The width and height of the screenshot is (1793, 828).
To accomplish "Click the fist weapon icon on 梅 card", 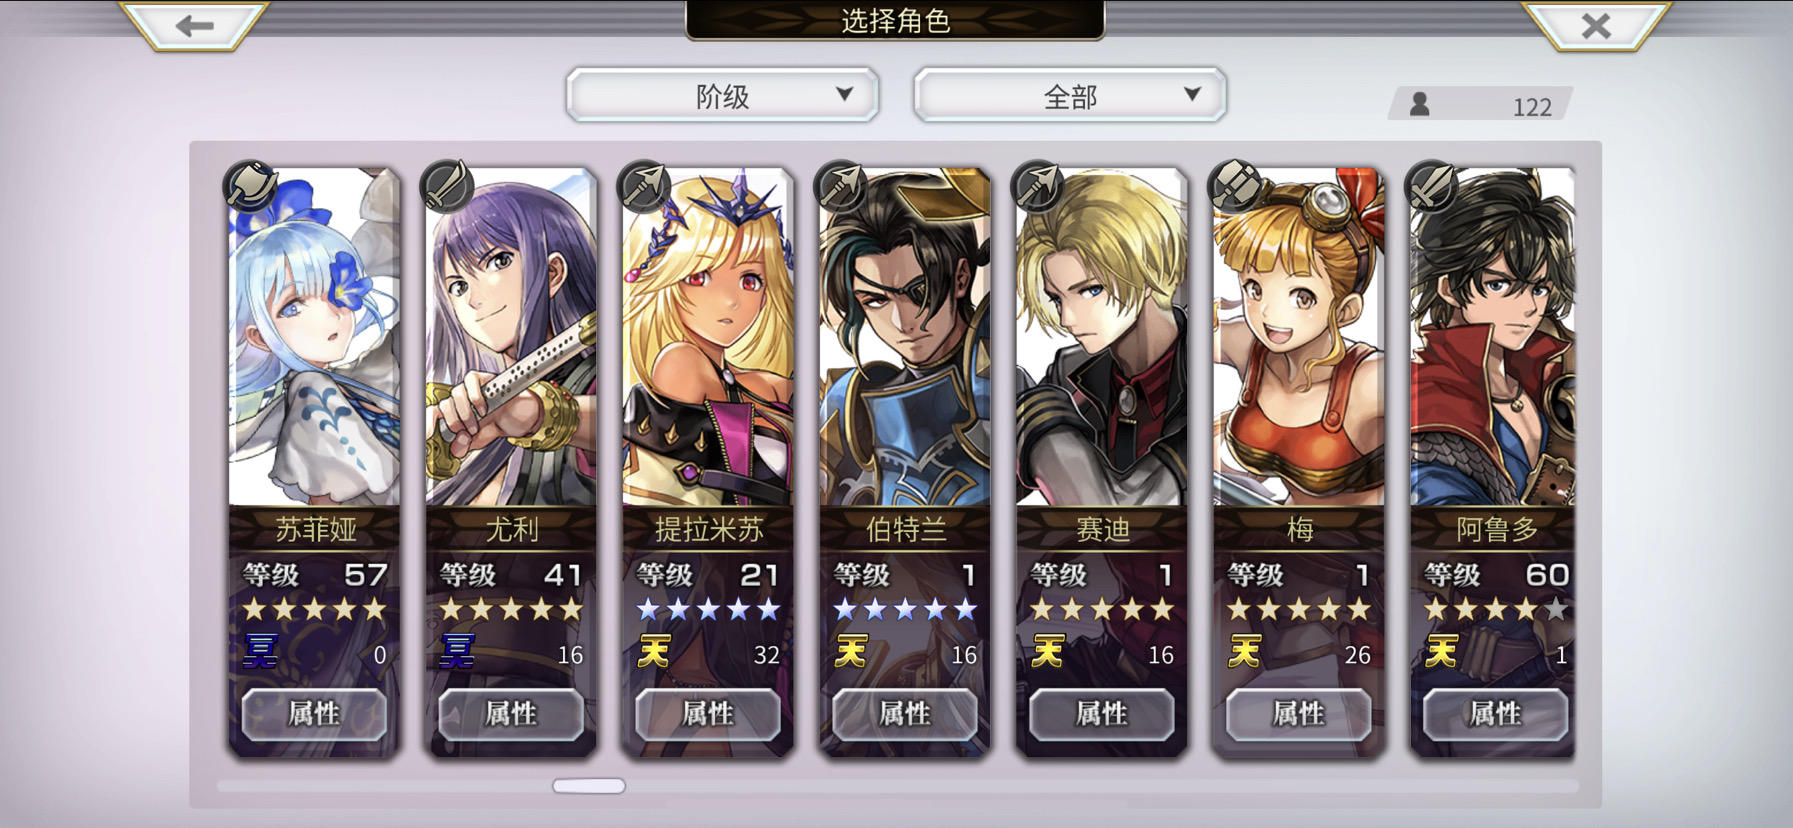I will tap(1235, 185).
